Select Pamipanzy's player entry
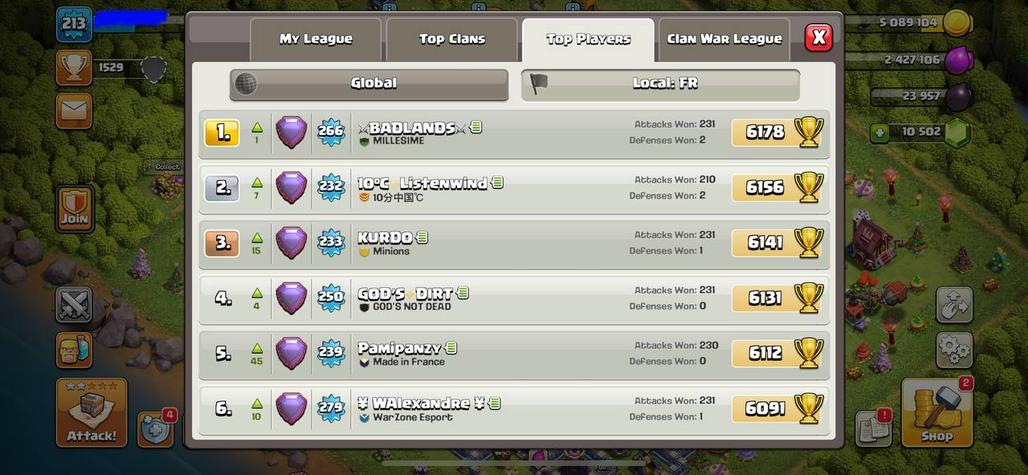The width and height of the screenshot is (1028, 475). [514, 354]
